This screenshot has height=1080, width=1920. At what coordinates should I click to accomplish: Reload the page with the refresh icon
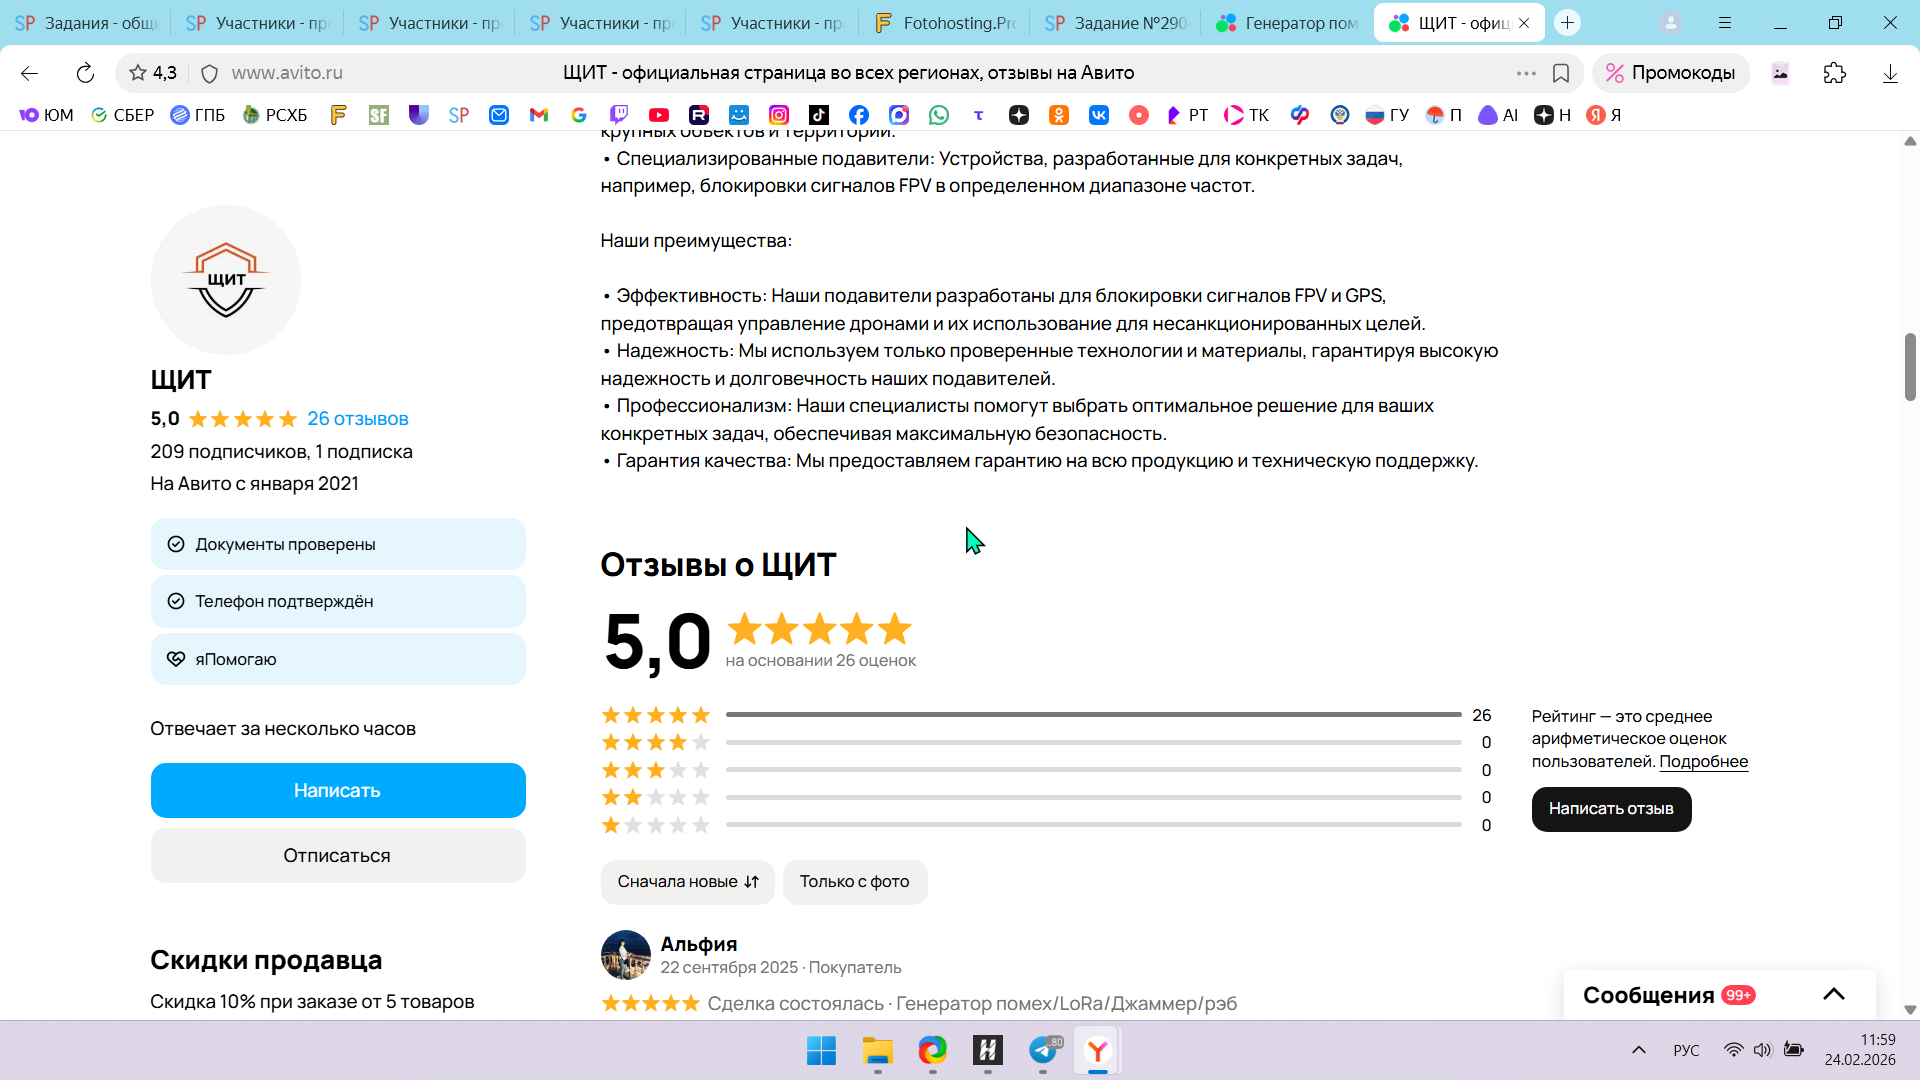[x=85, y=73]
